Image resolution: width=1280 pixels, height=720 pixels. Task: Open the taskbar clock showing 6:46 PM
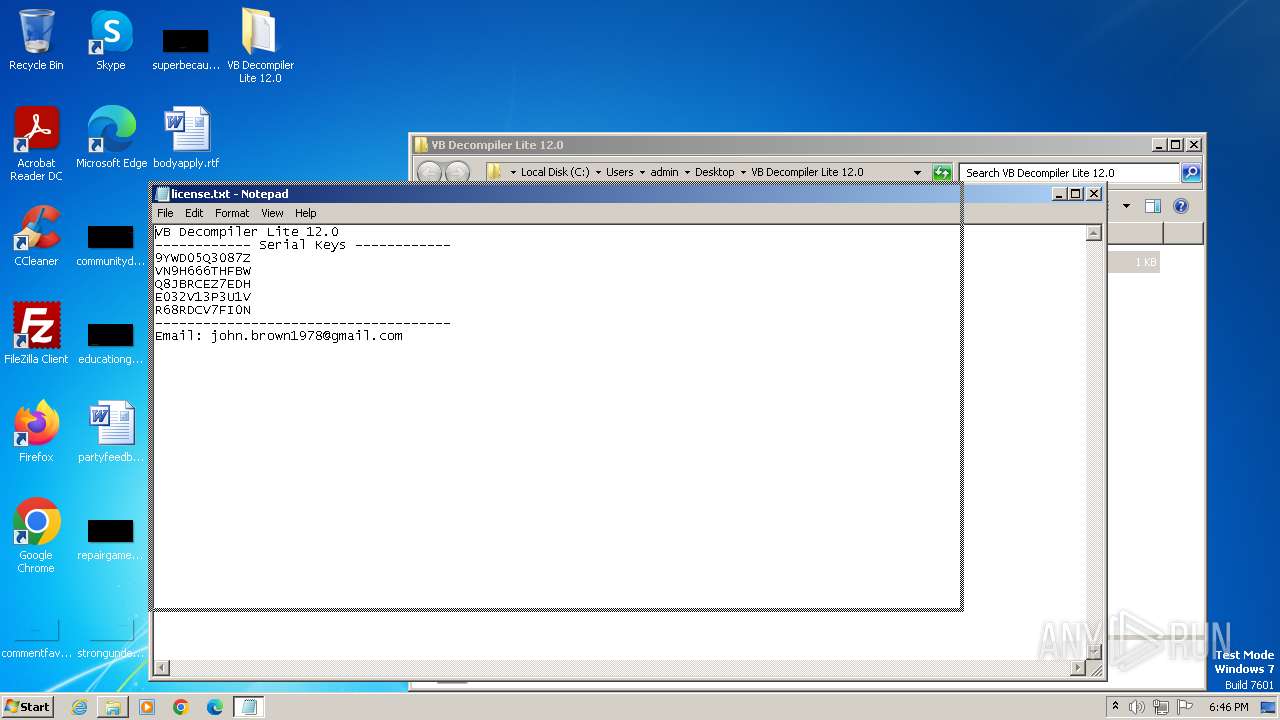pos(1228,707)
